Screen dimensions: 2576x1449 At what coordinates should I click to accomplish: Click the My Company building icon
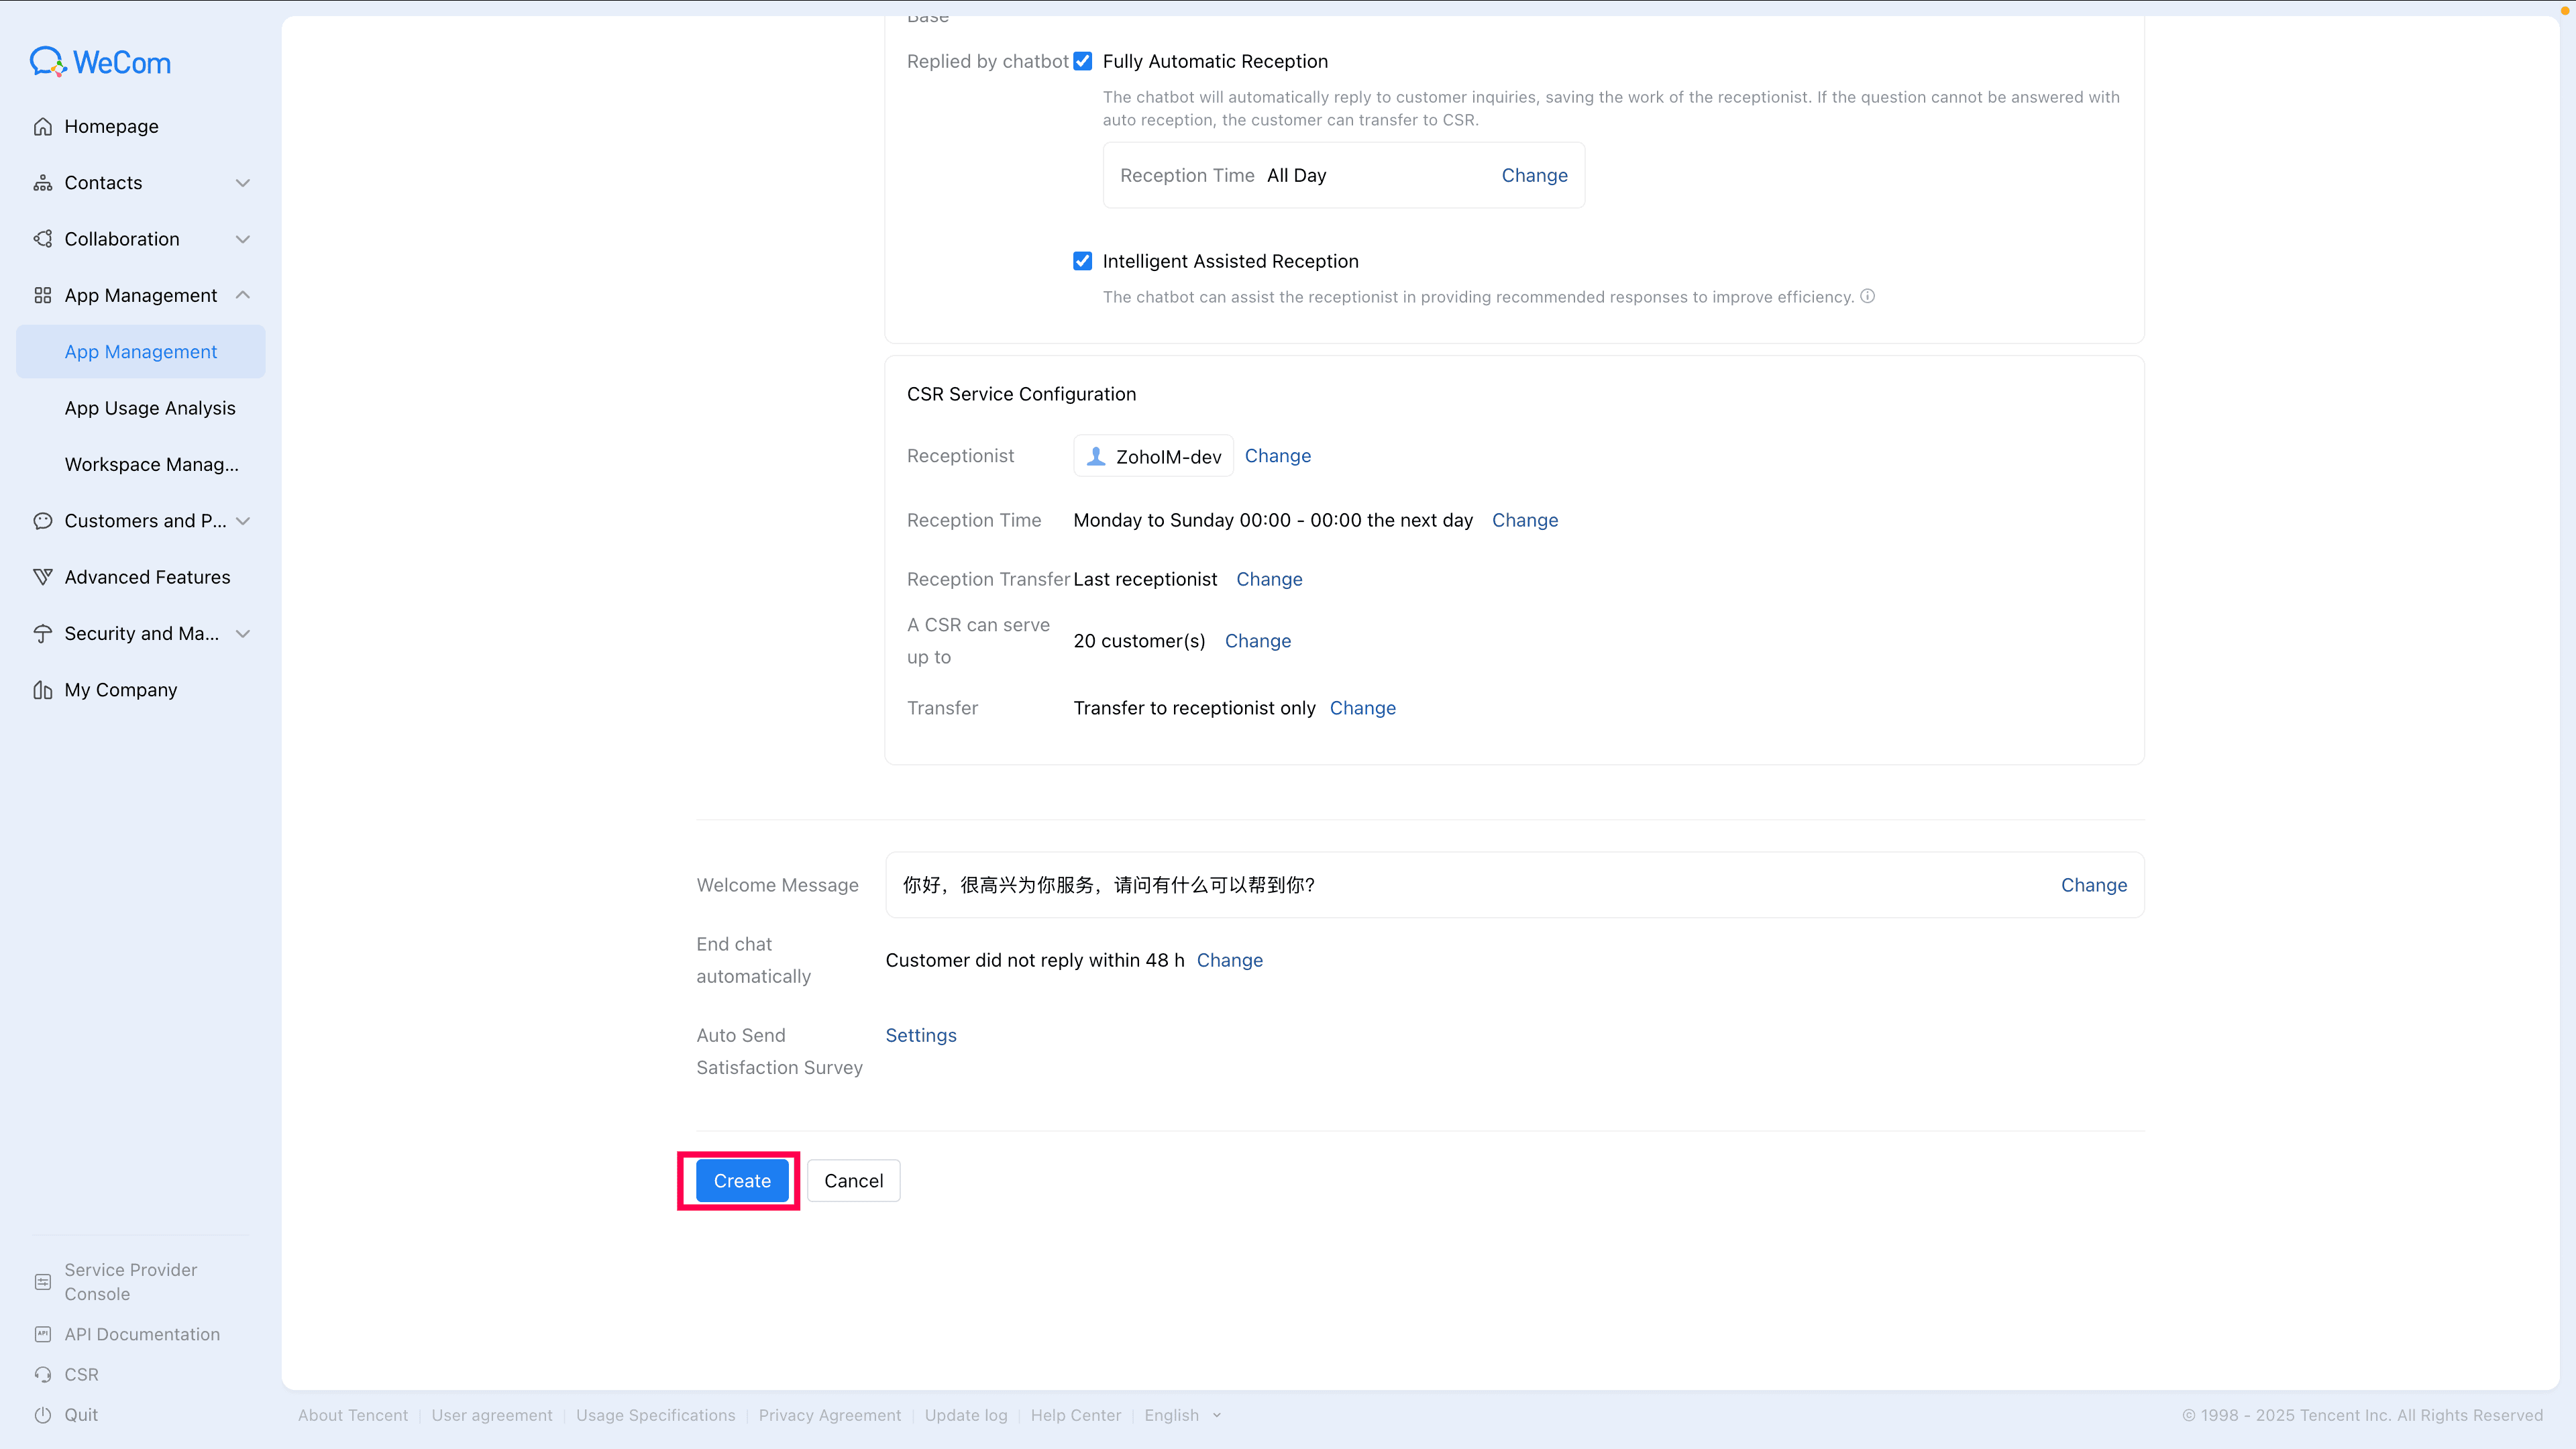click(43, 690)
